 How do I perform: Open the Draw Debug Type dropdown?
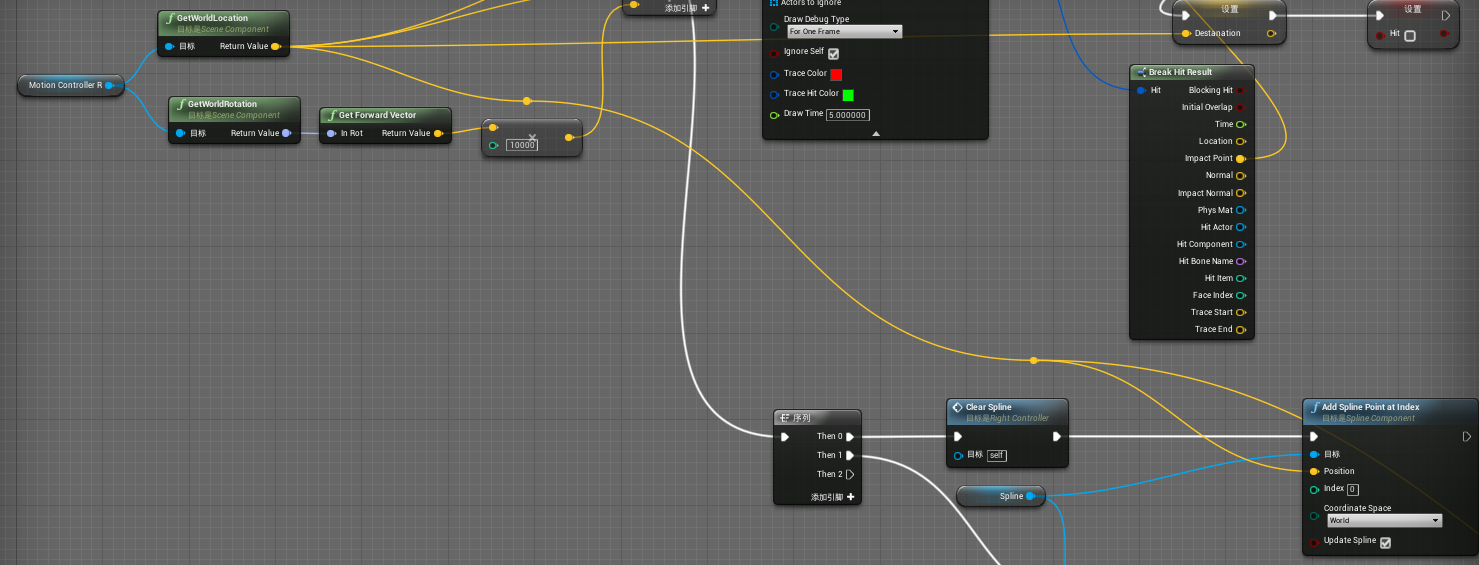(843, 32)
